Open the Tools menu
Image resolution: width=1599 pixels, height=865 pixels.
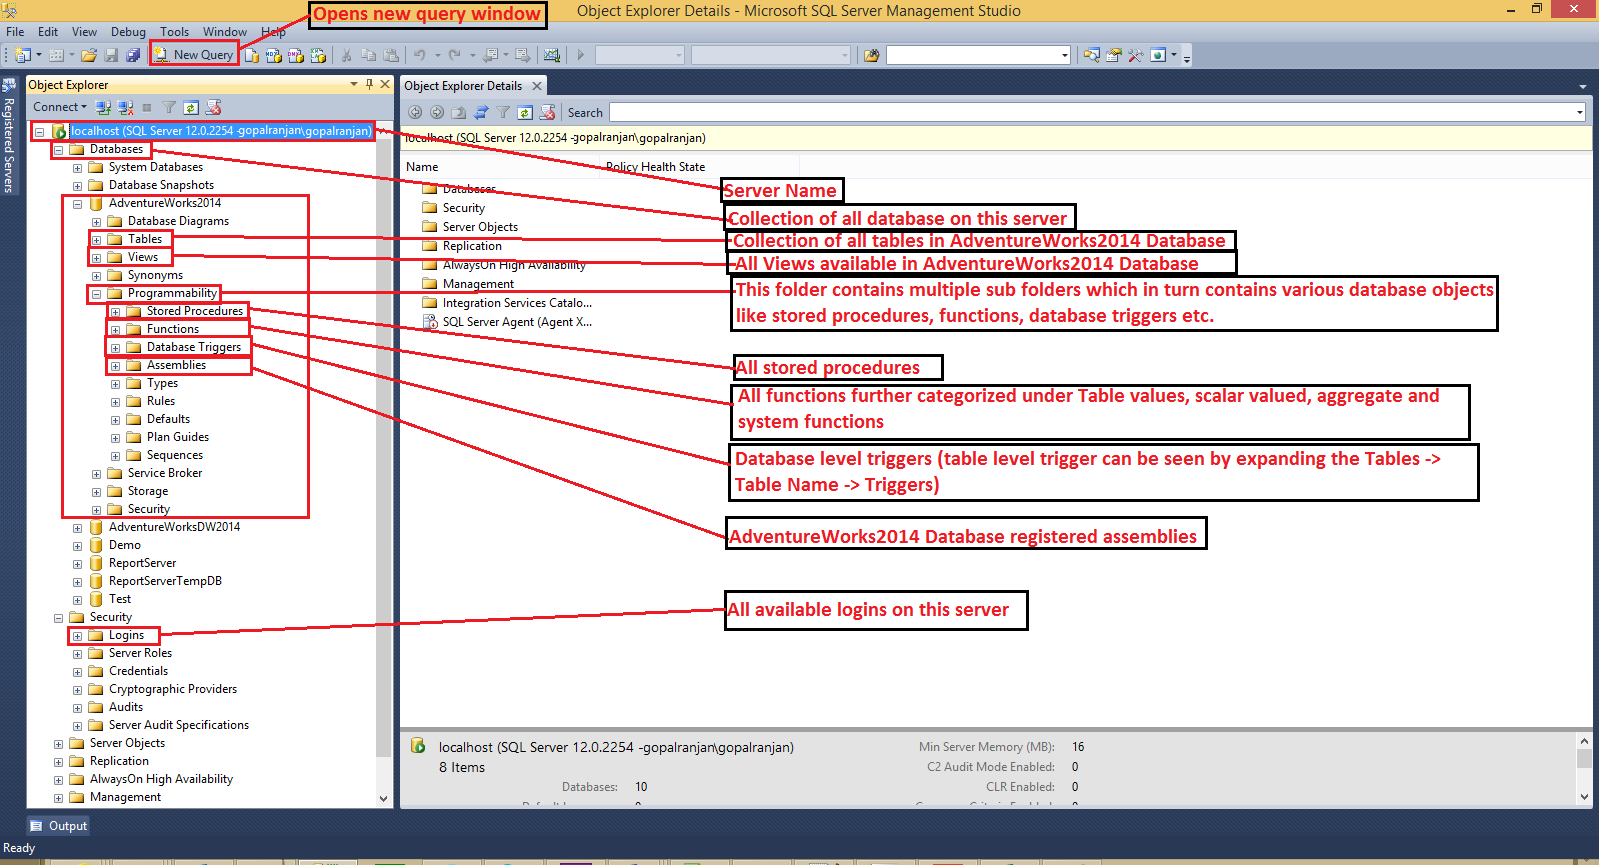point(174,31)
